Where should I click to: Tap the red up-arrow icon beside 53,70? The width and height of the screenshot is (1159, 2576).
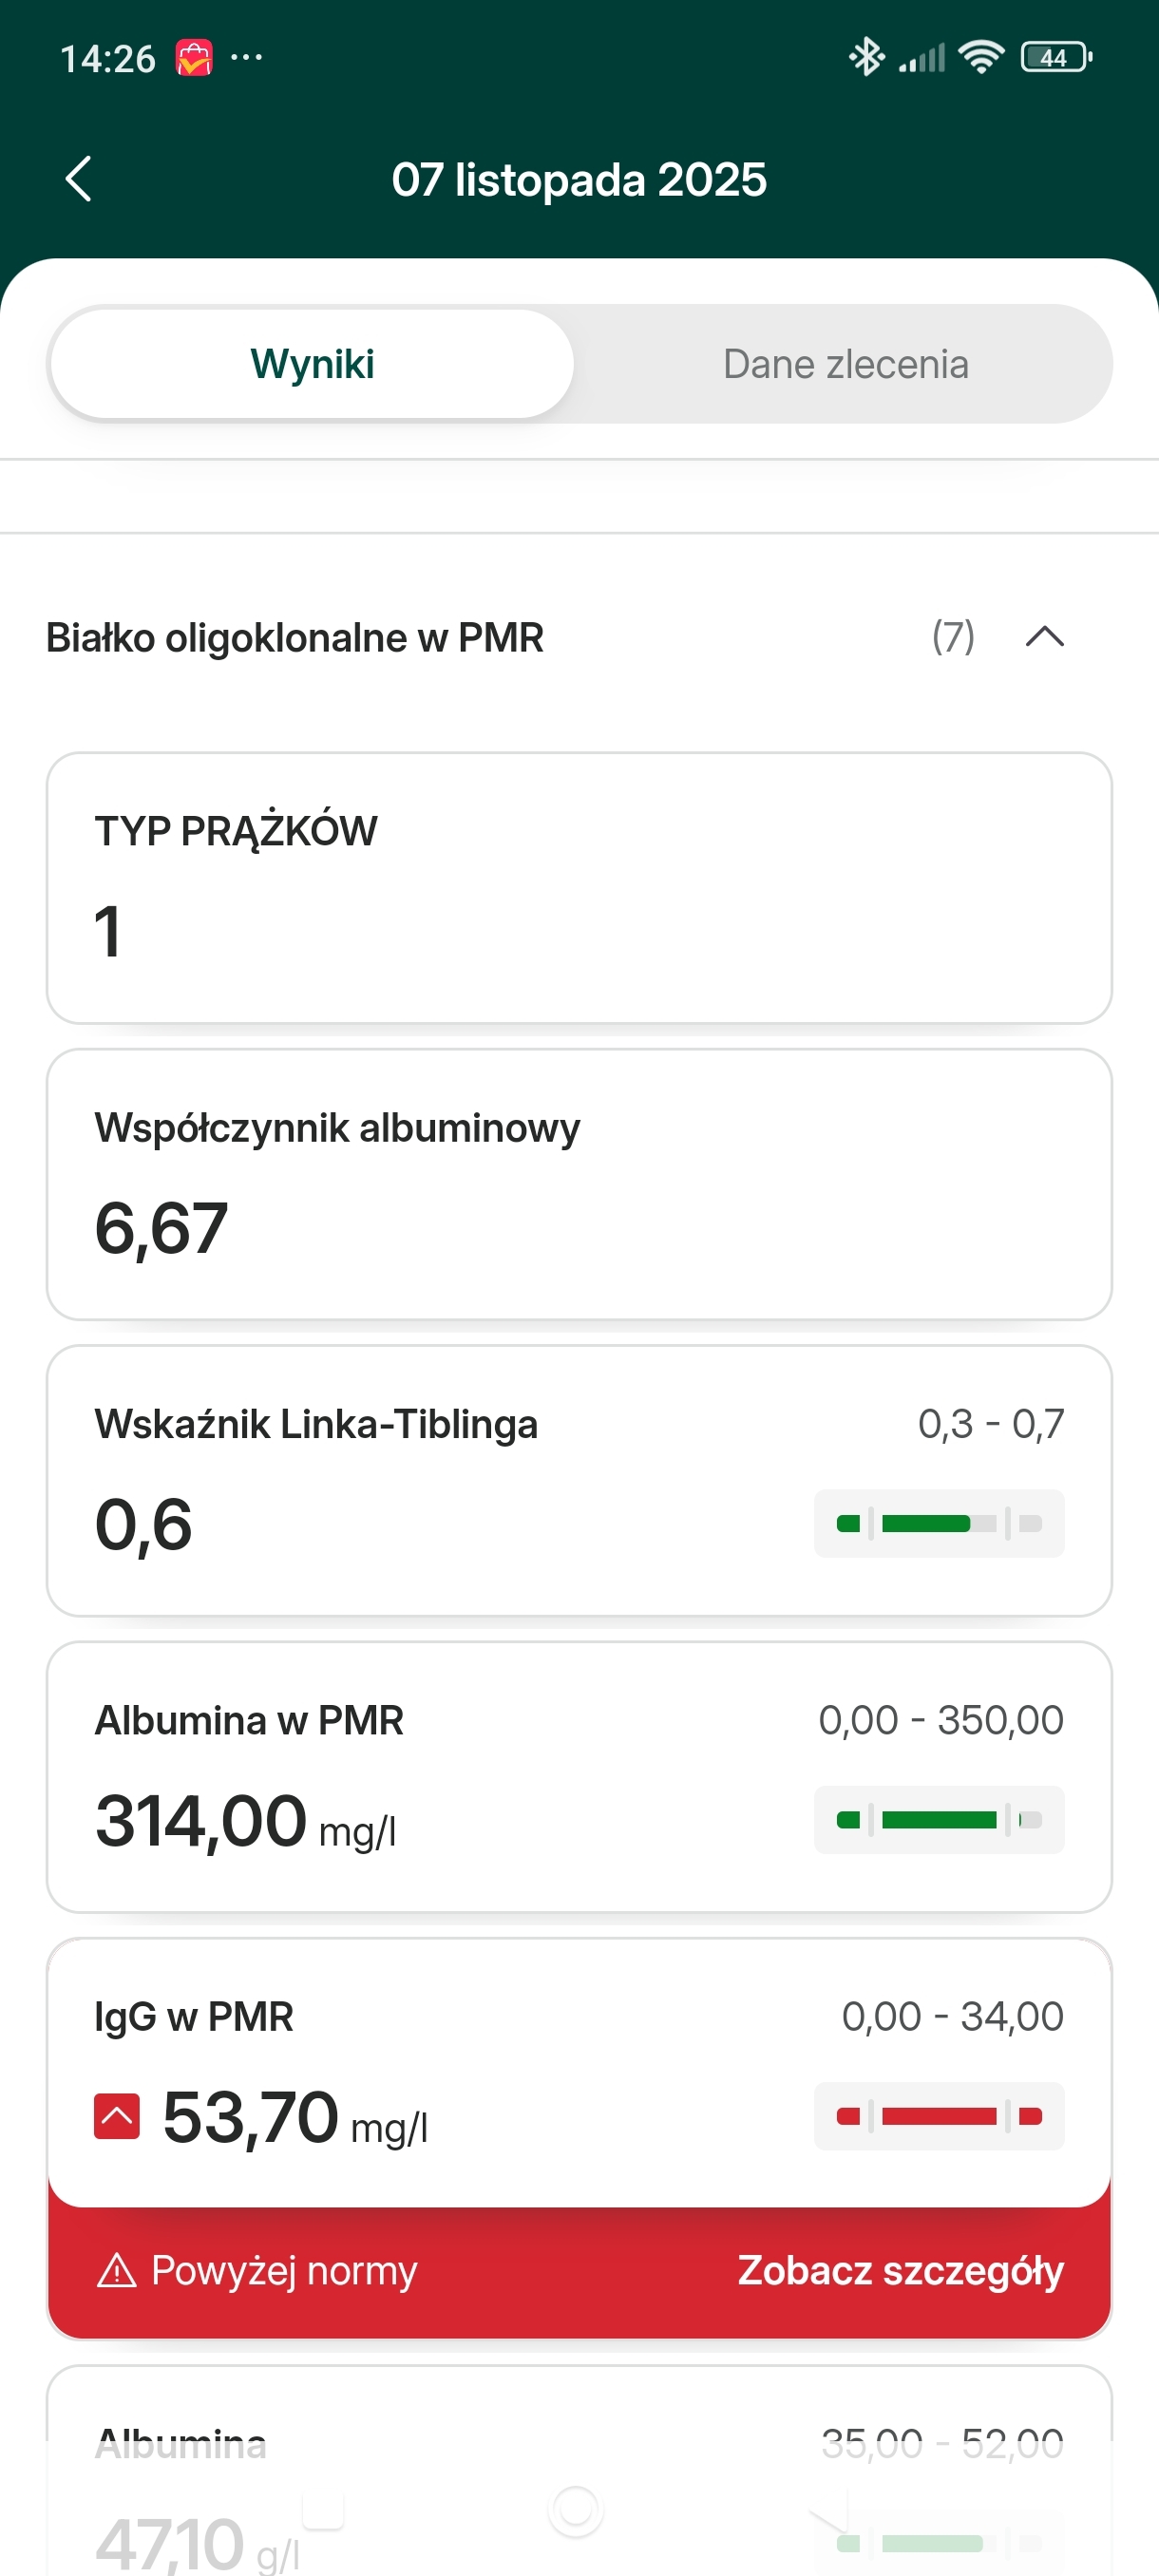click(x=117, y=2116)
